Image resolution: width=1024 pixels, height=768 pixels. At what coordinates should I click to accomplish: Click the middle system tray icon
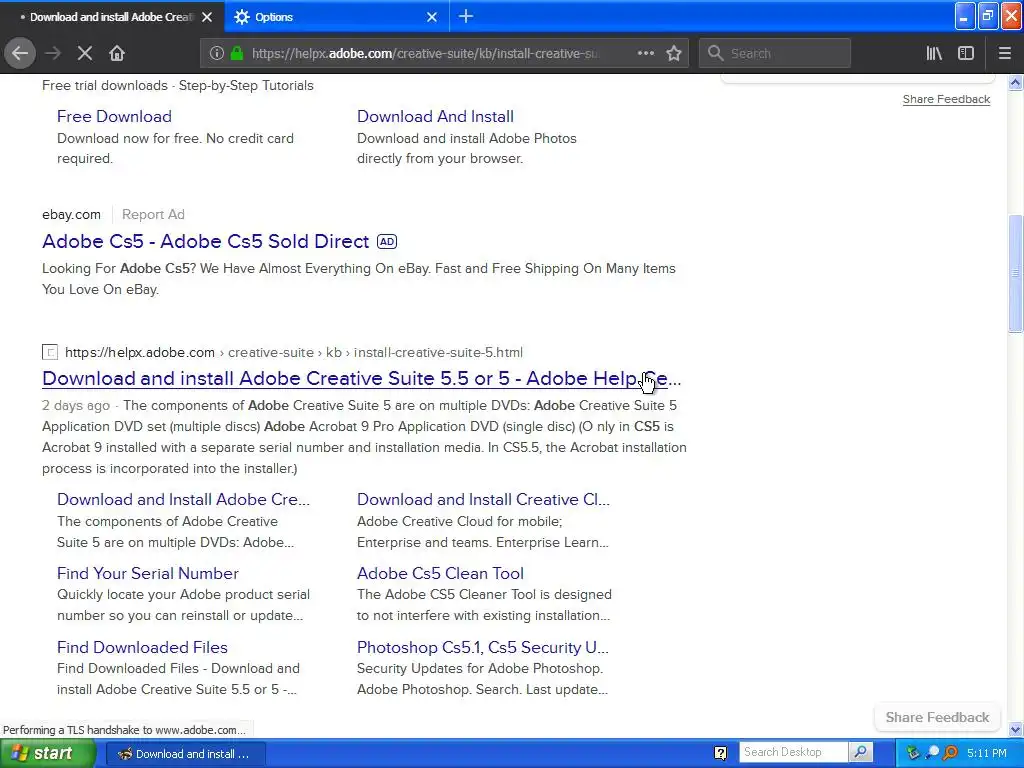click(932, 753)
